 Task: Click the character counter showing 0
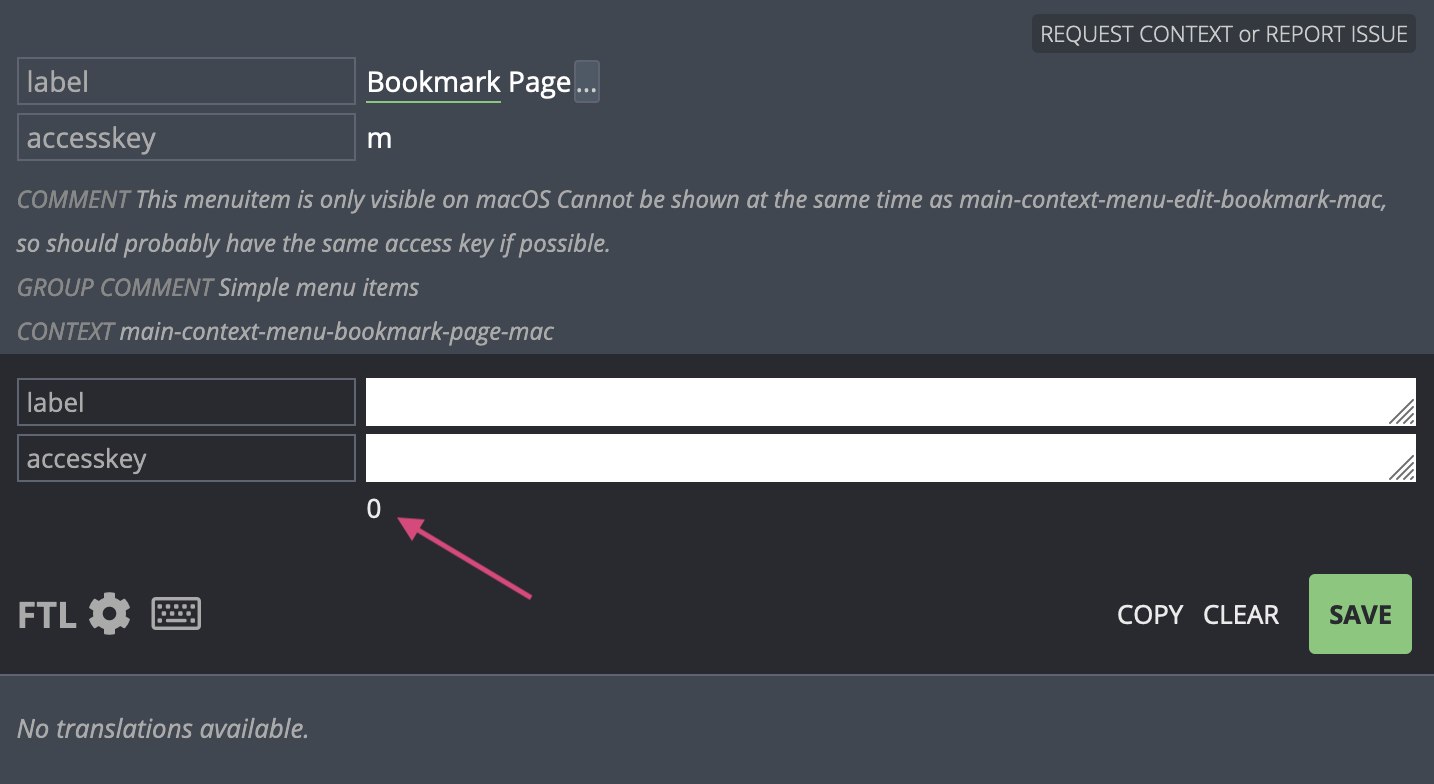point(374,509)
